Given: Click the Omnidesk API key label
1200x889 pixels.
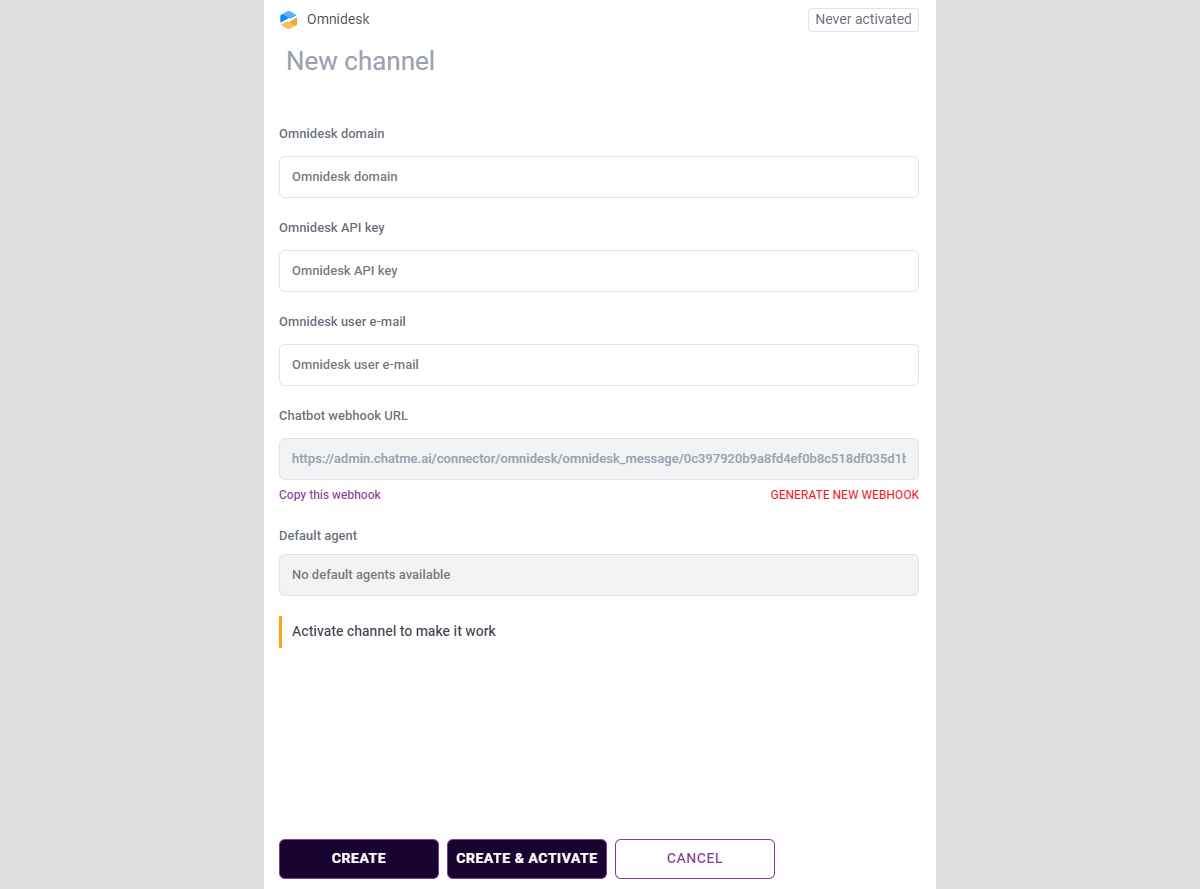Looking at the screenshot, I should [332, 227].
